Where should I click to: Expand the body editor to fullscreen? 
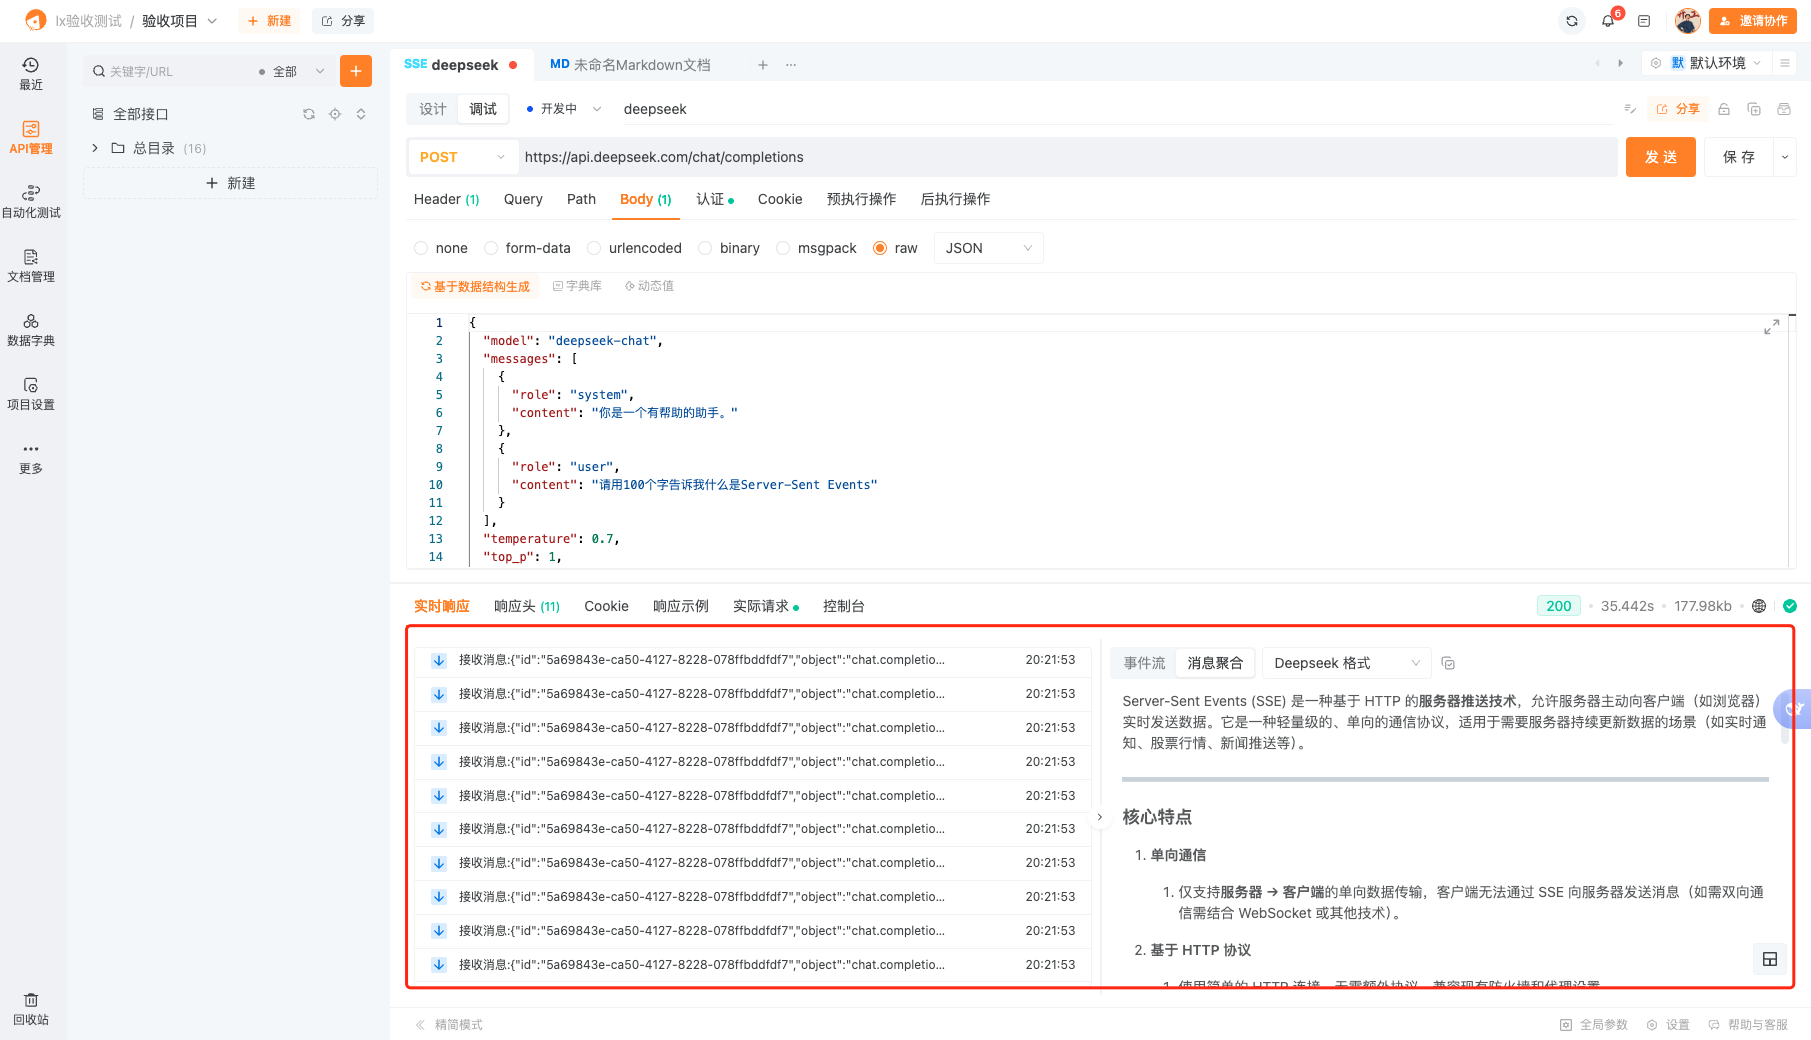click(1772, 327)
